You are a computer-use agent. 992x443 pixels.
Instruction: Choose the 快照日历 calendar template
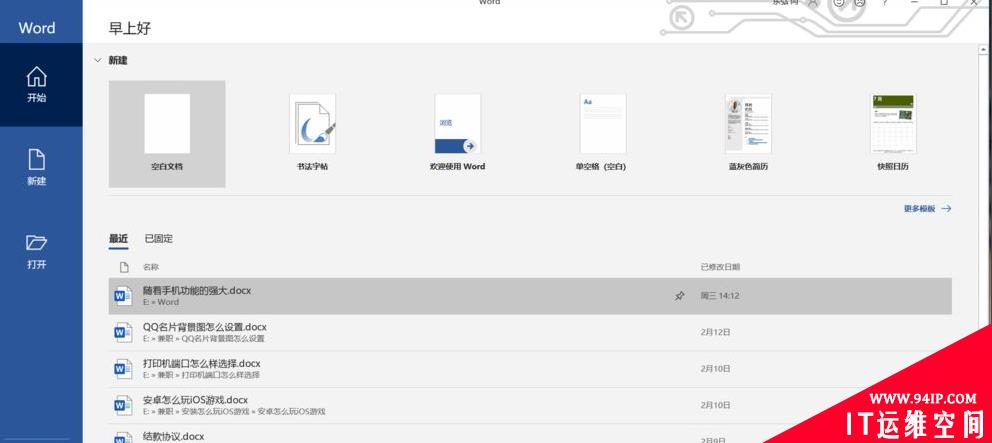893,134
